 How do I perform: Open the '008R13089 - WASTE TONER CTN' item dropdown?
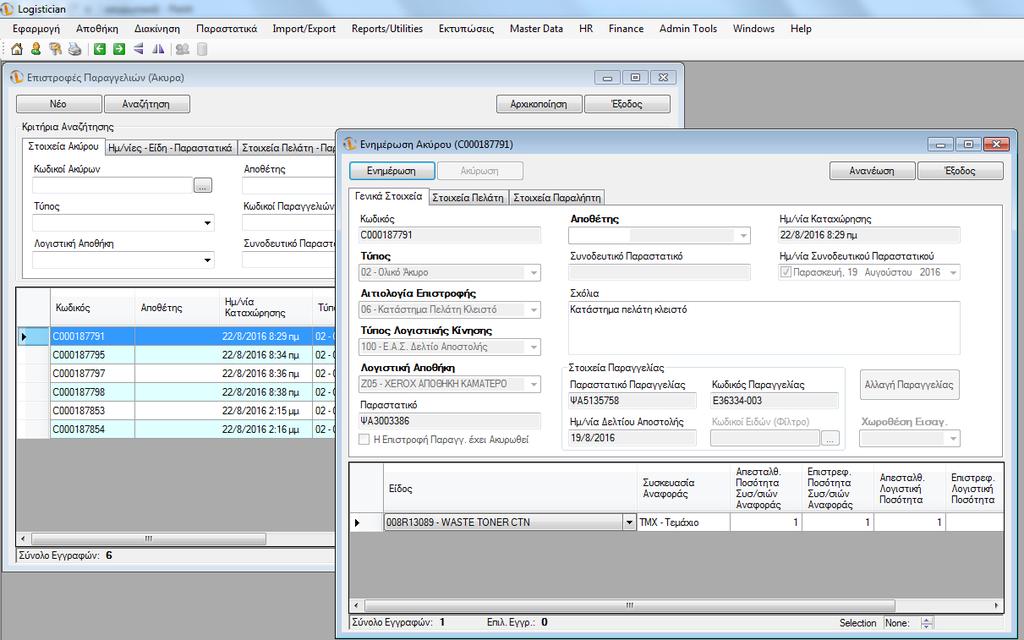point(629,522)
